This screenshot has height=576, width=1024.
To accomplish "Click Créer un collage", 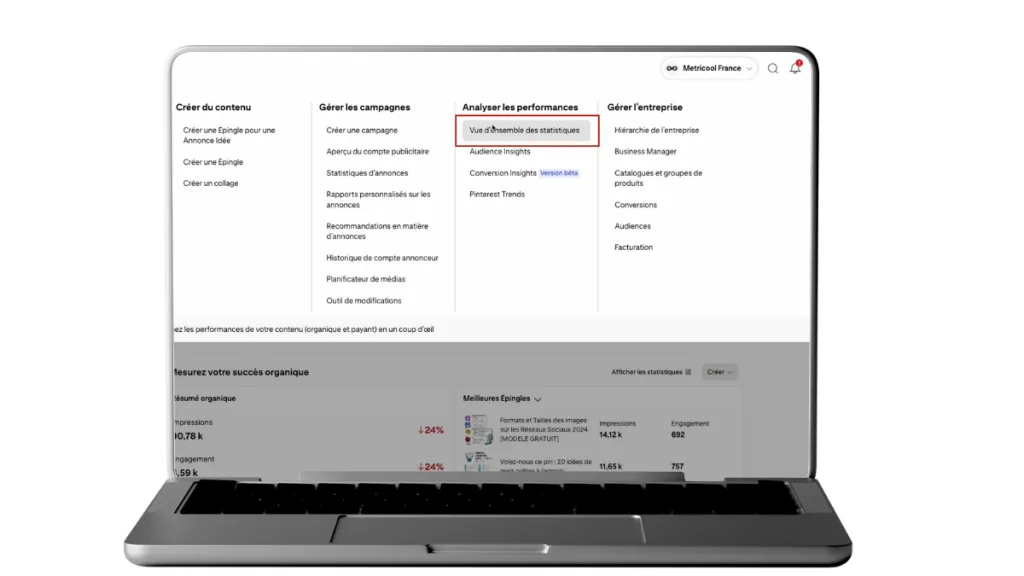I will click(210, 183).
